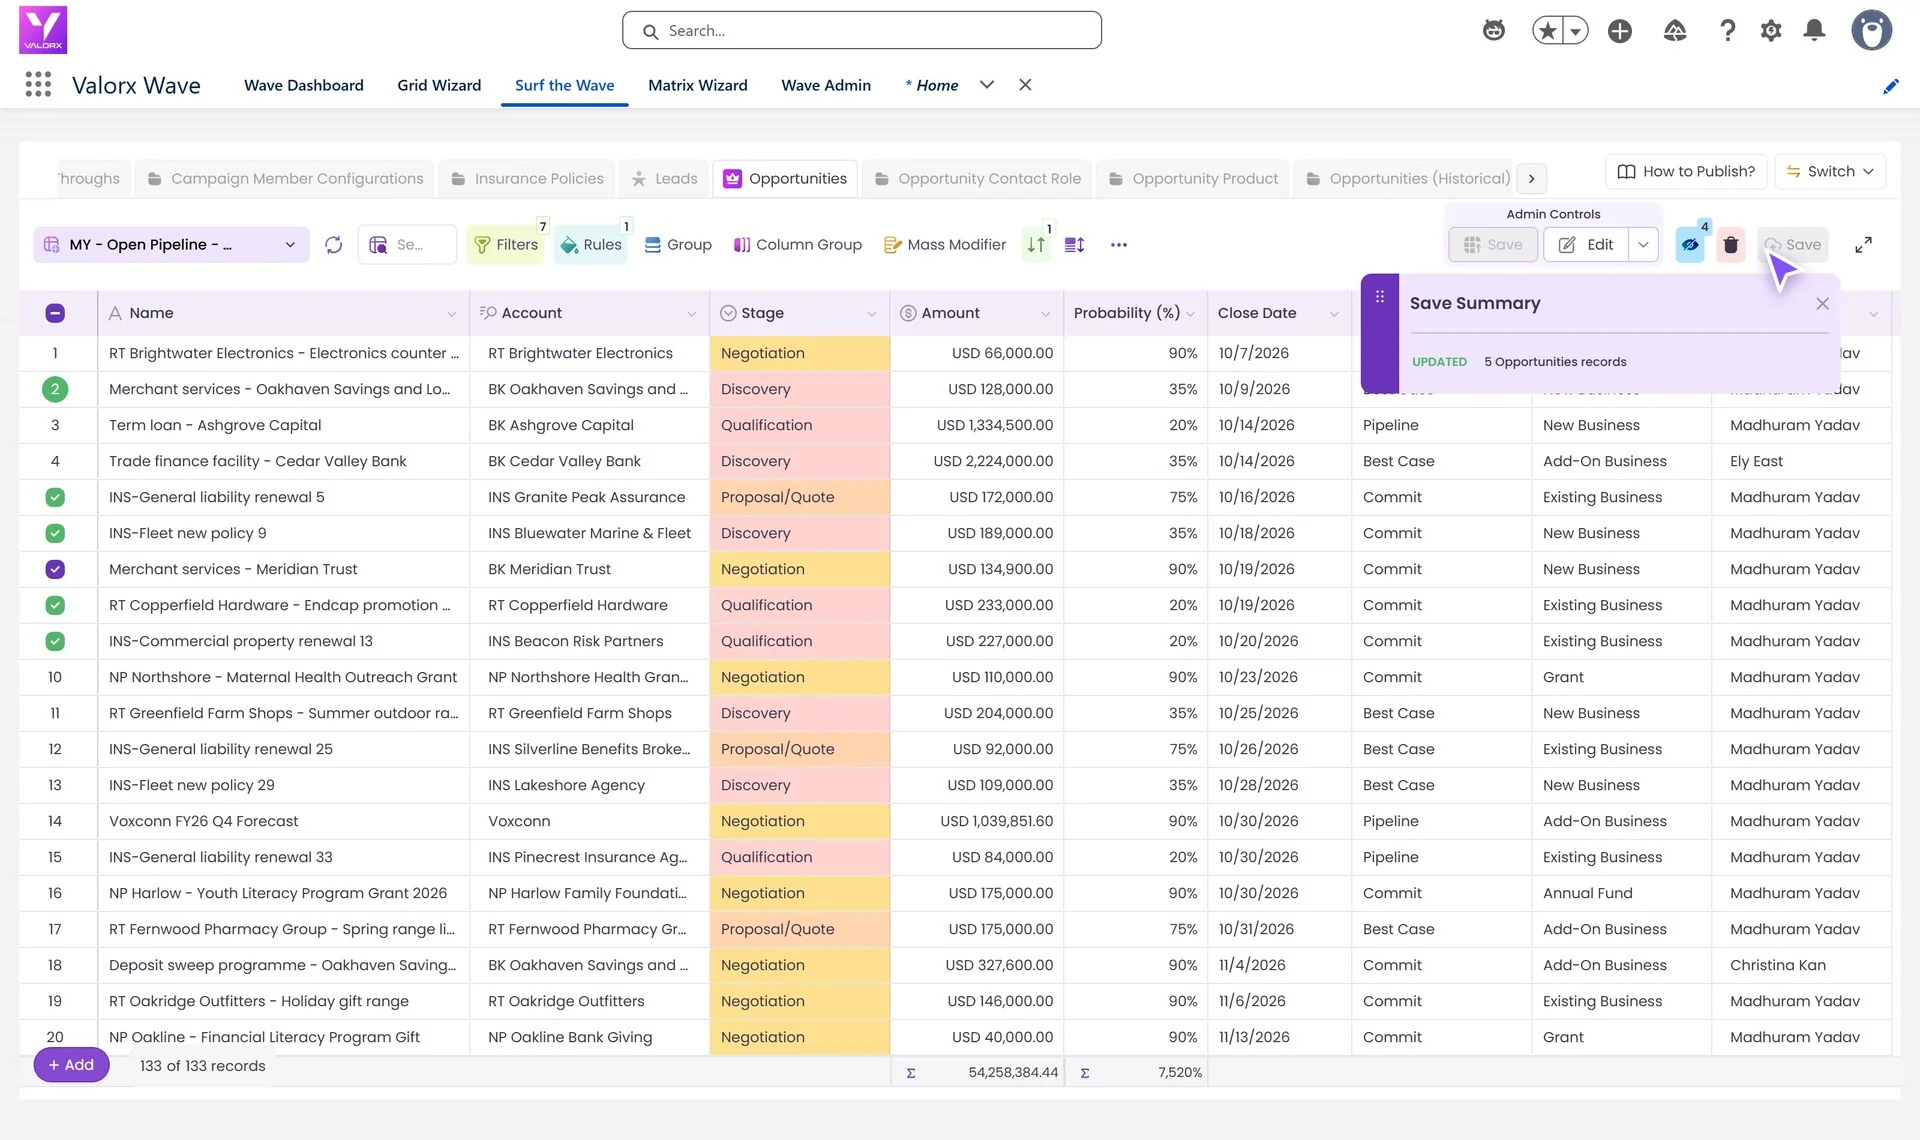Click the How to Publish? button
1920x1140 pixels.
point(1686,171)
